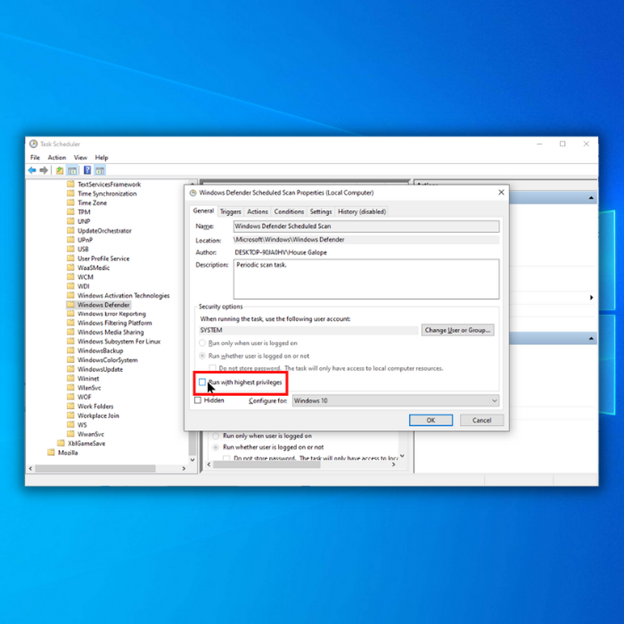Select the Windows Subsystem For Linux tree row
Viewport: 624px width, 624px height.
click(118, 341)
